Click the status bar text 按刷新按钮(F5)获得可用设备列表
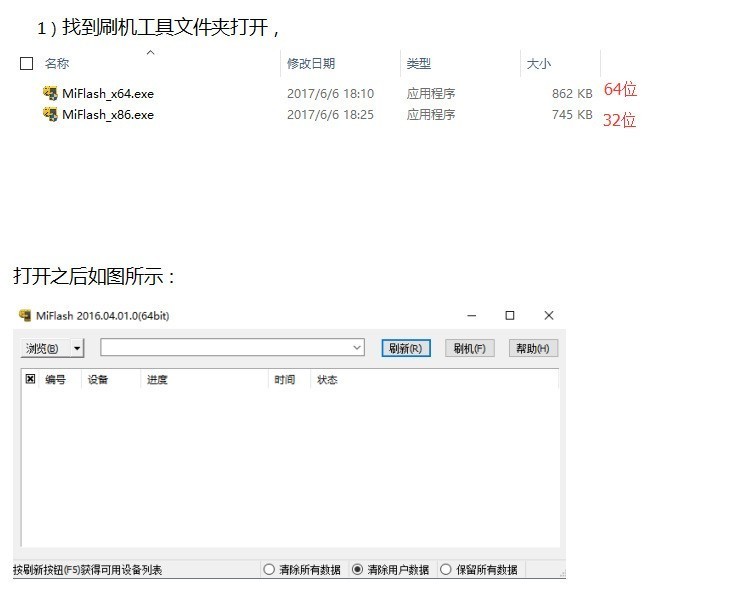The image size is (748, 613). 87,570
